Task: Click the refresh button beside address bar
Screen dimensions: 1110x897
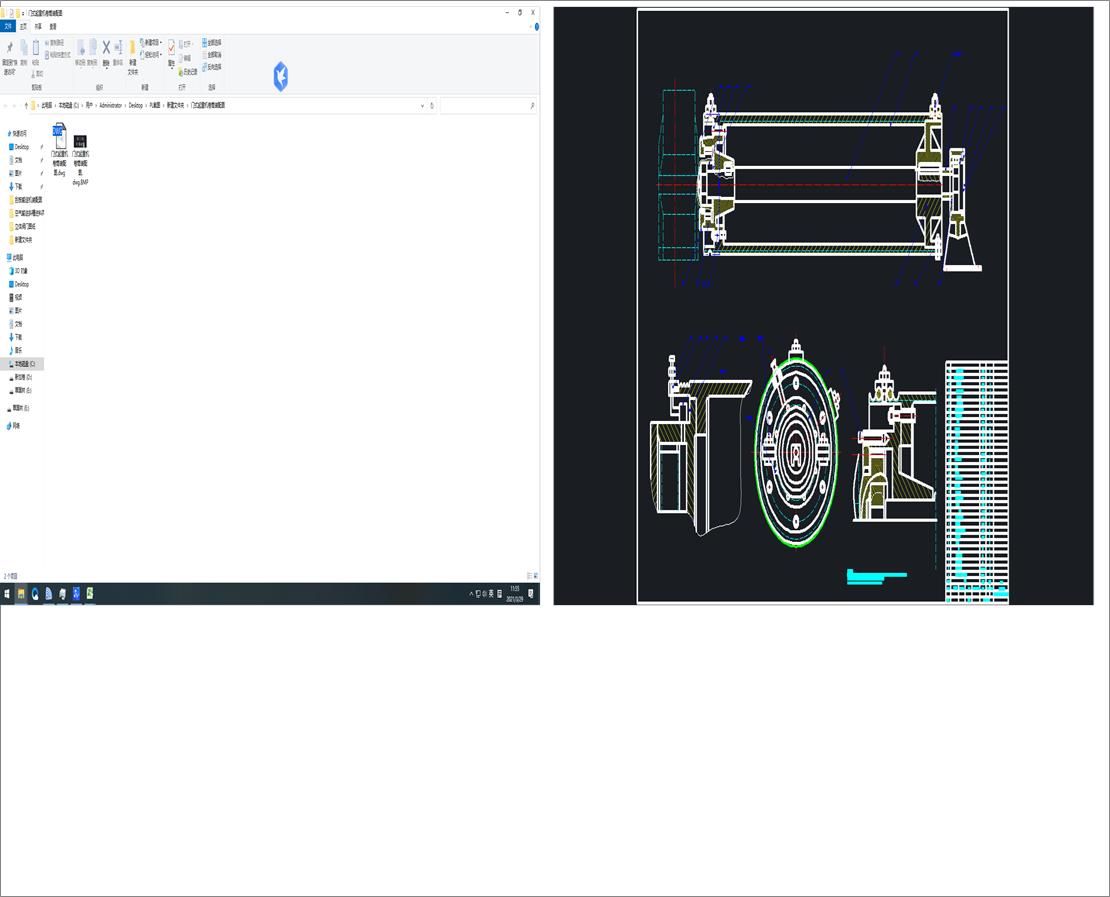Action: (434, 105)
